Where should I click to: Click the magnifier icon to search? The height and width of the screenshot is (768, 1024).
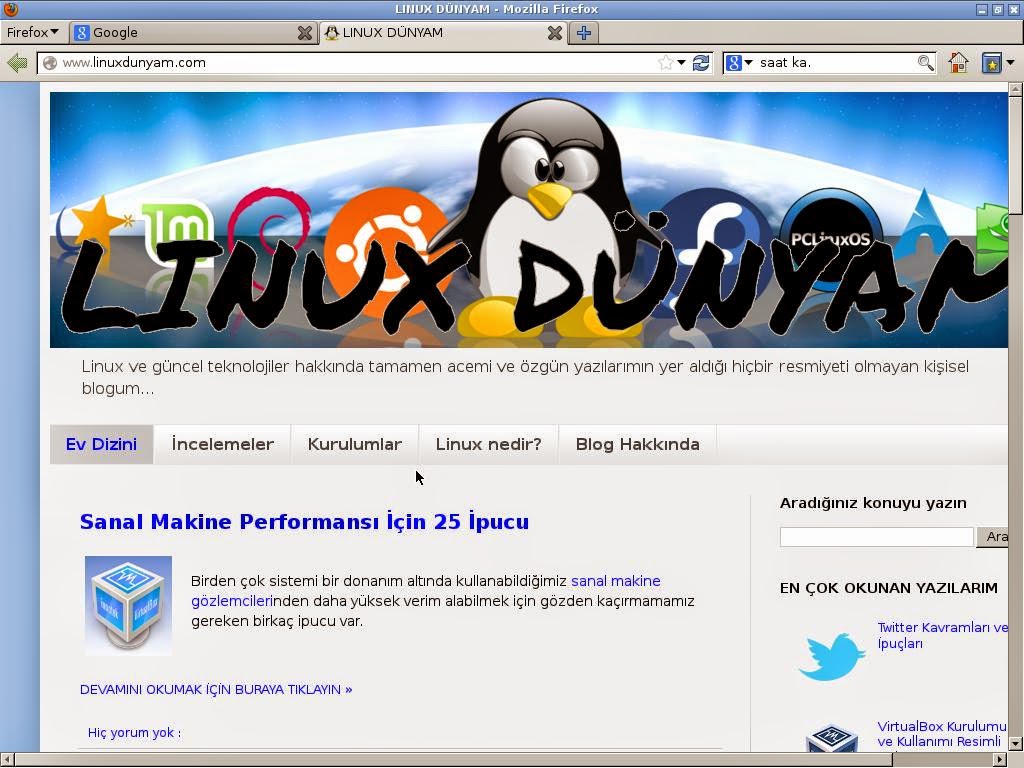pyautogui.click(x=924, y=62)
